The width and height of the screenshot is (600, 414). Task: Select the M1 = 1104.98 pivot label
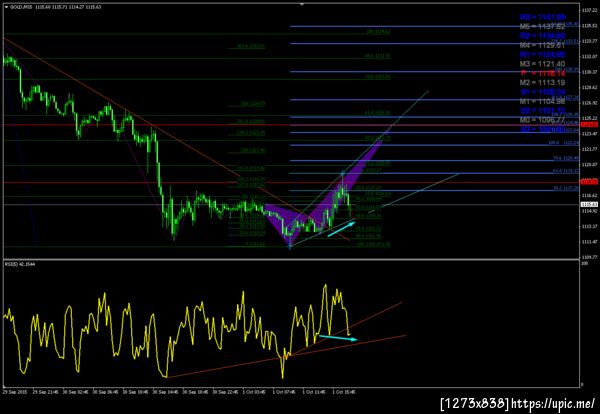coord(542,101)
